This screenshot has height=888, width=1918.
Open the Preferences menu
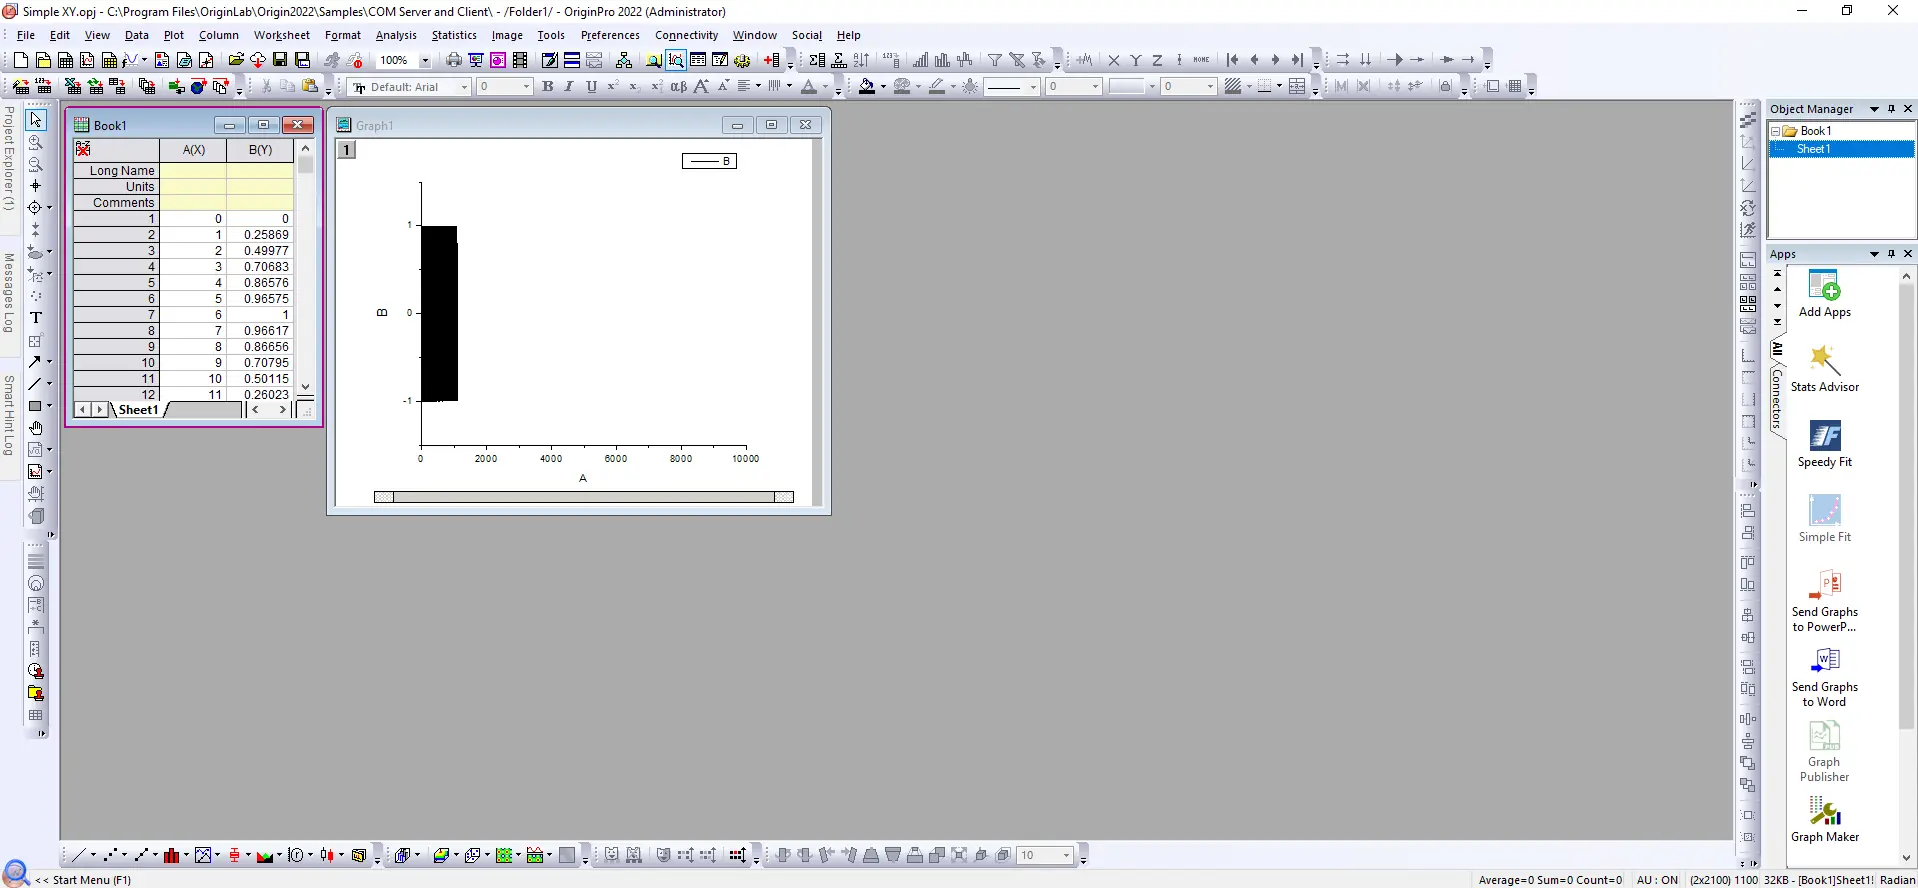(x=610, y=35)
